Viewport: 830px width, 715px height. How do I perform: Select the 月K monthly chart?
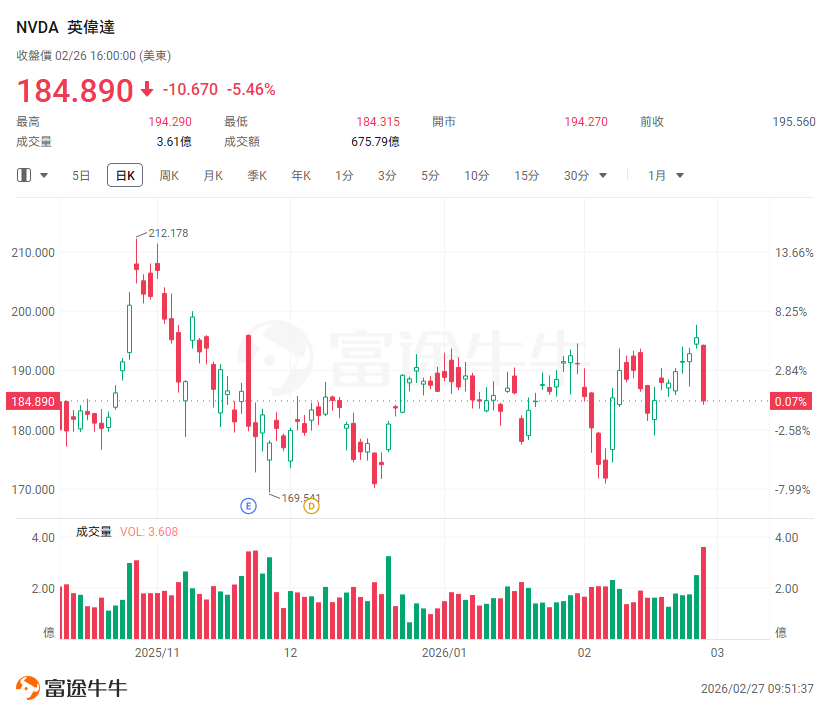(x=213, y=176)
